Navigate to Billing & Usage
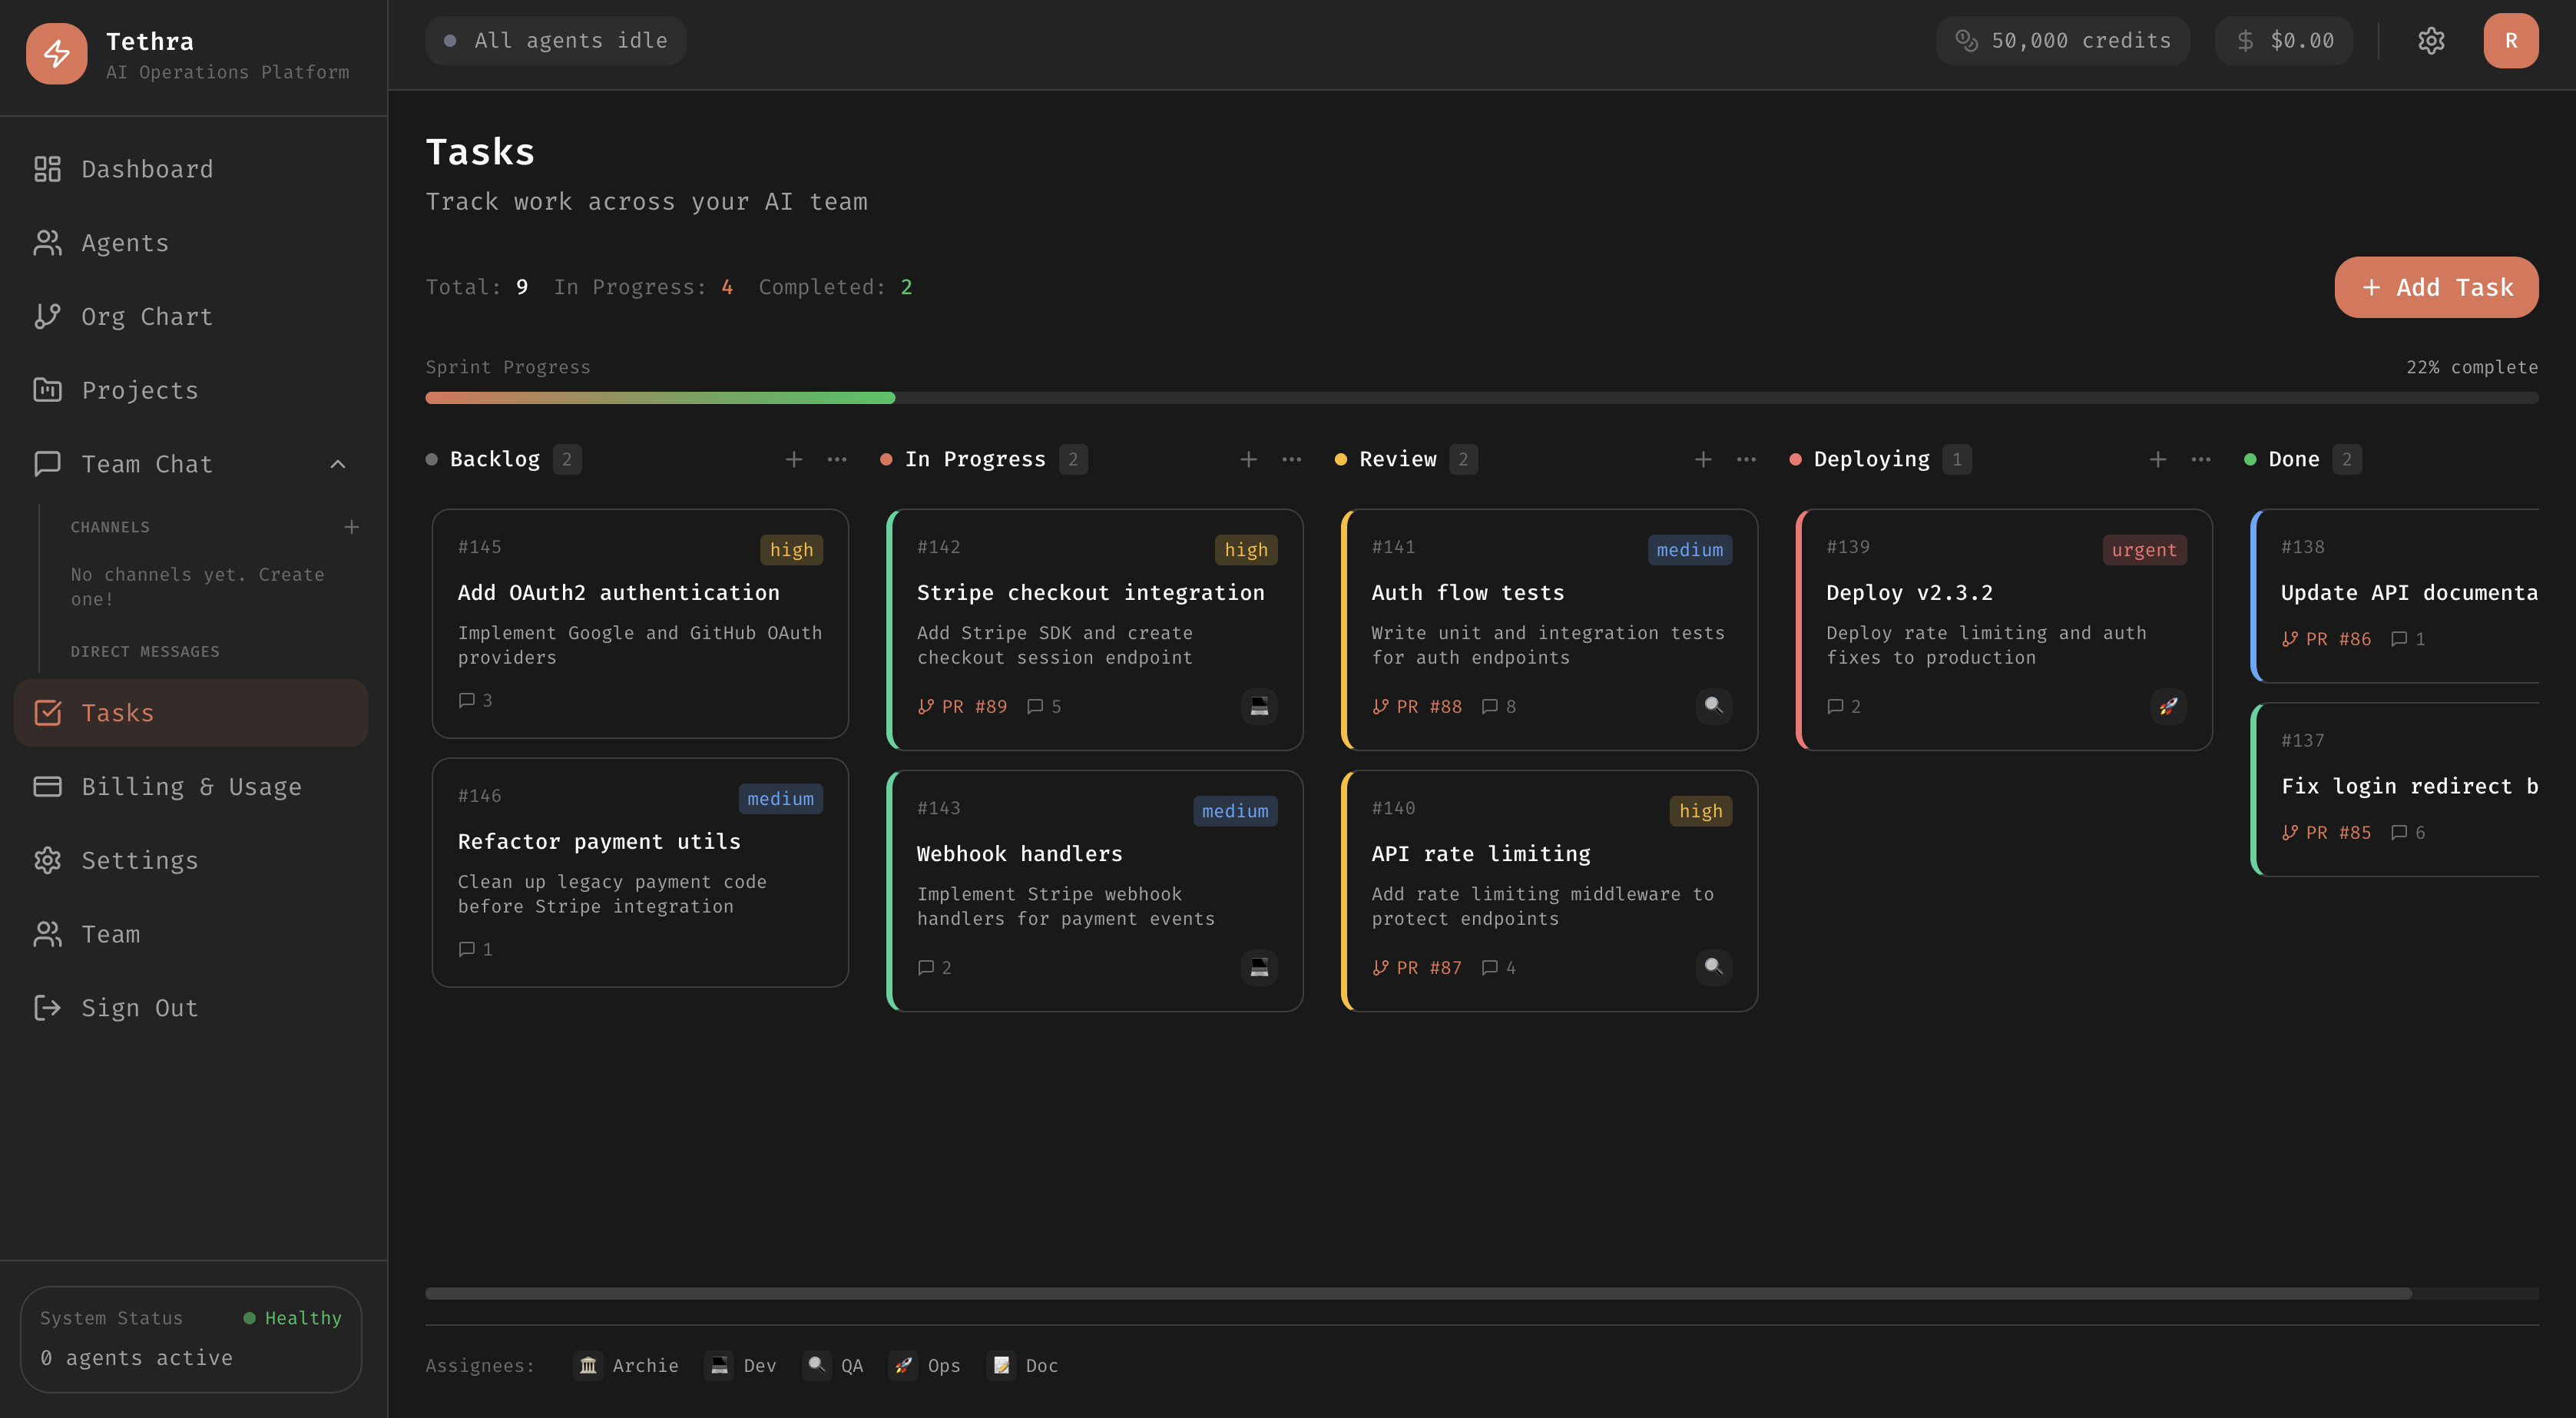The width and height of the screenshot is (2576, 1418). point(190,787)
